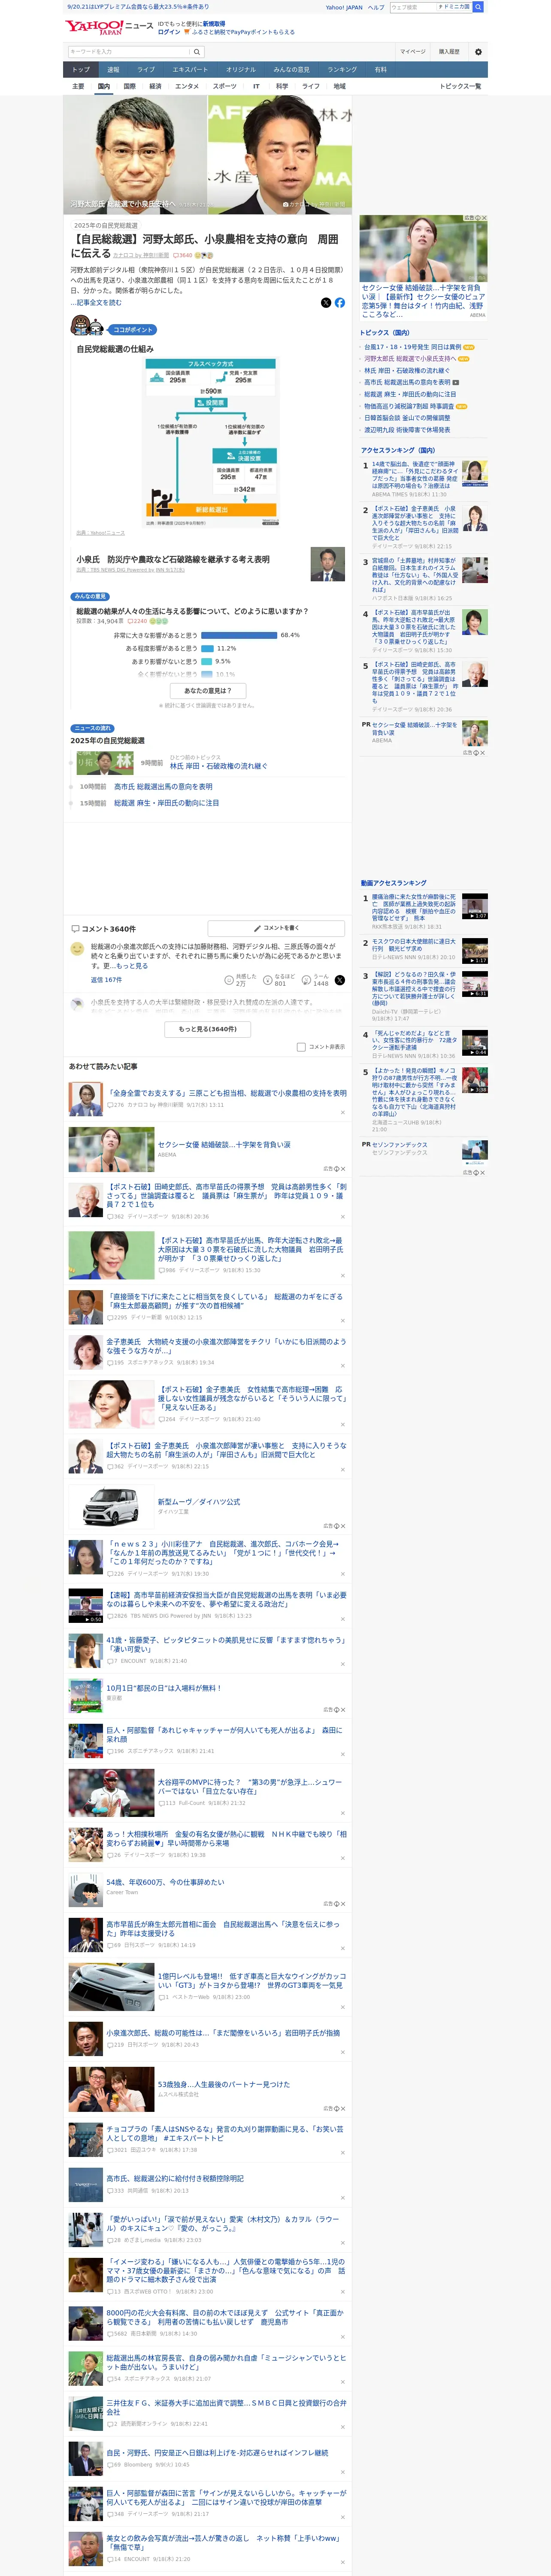Viewport: 551px width, 2576px height.
Task: Open the ライブ tab in dark navigation bar
Action: [146, 70]
